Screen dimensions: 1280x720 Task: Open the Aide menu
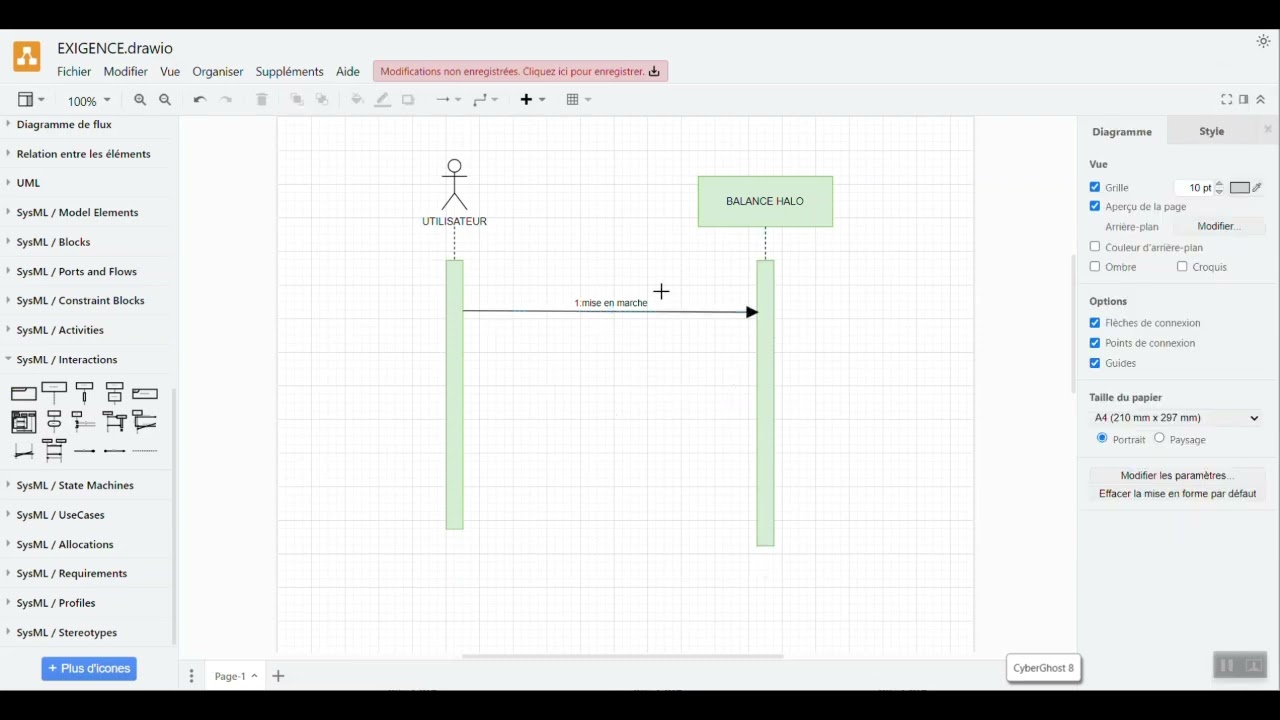(x=348, y=72)
